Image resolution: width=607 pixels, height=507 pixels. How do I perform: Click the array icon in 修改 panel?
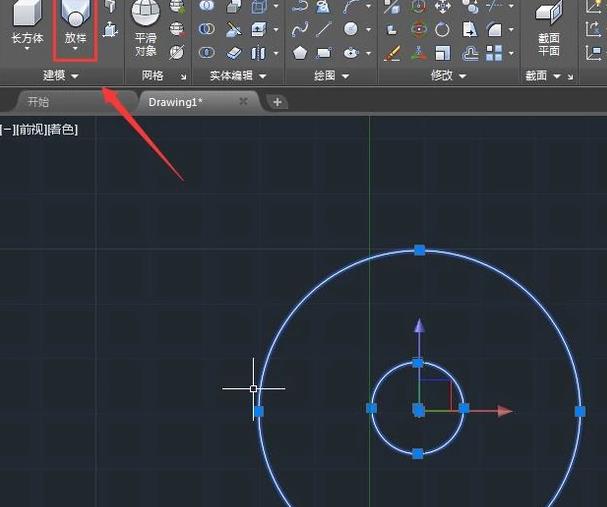coord(493,52)
